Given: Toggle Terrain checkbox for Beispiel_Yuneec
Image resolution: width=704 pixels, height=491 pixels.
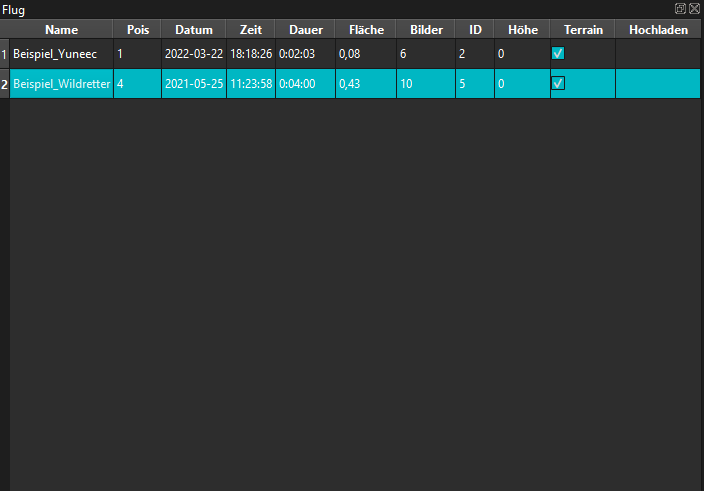Looking at the screenshot, I should pyautogui.click(x=558, y=54).
